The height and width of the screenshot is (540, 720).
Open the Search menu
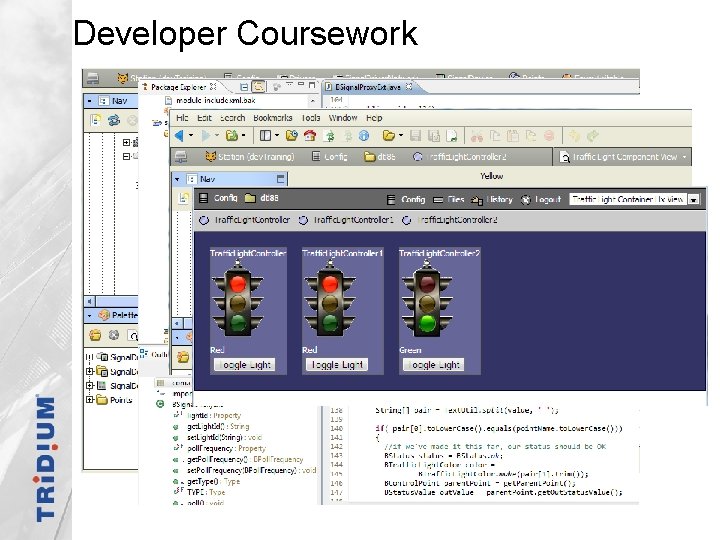point(232,118)
